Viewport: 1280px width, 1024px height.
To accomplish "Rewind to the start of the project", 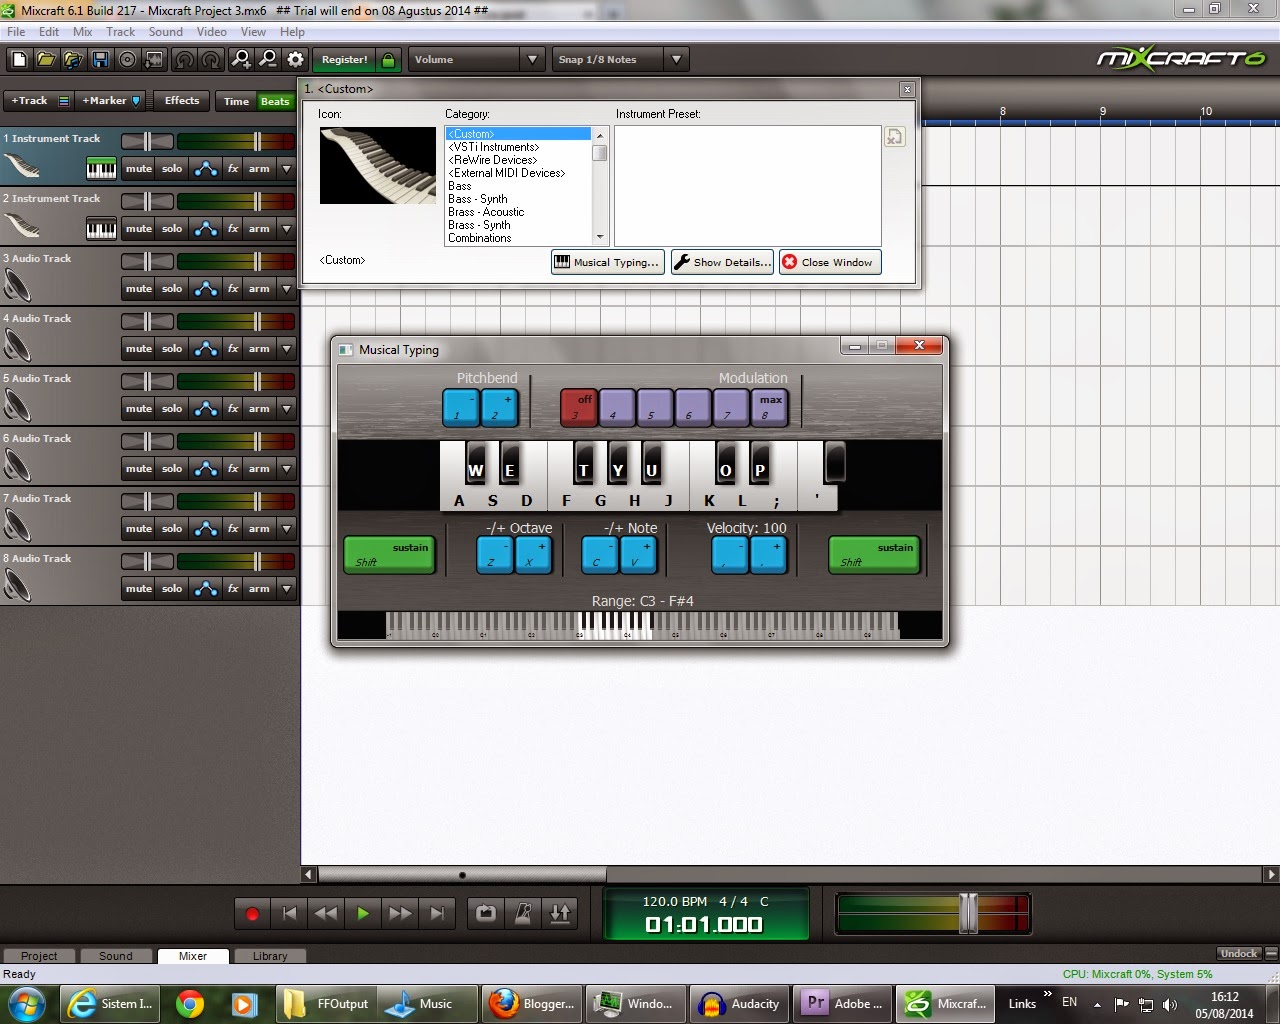I will [289, 913].
